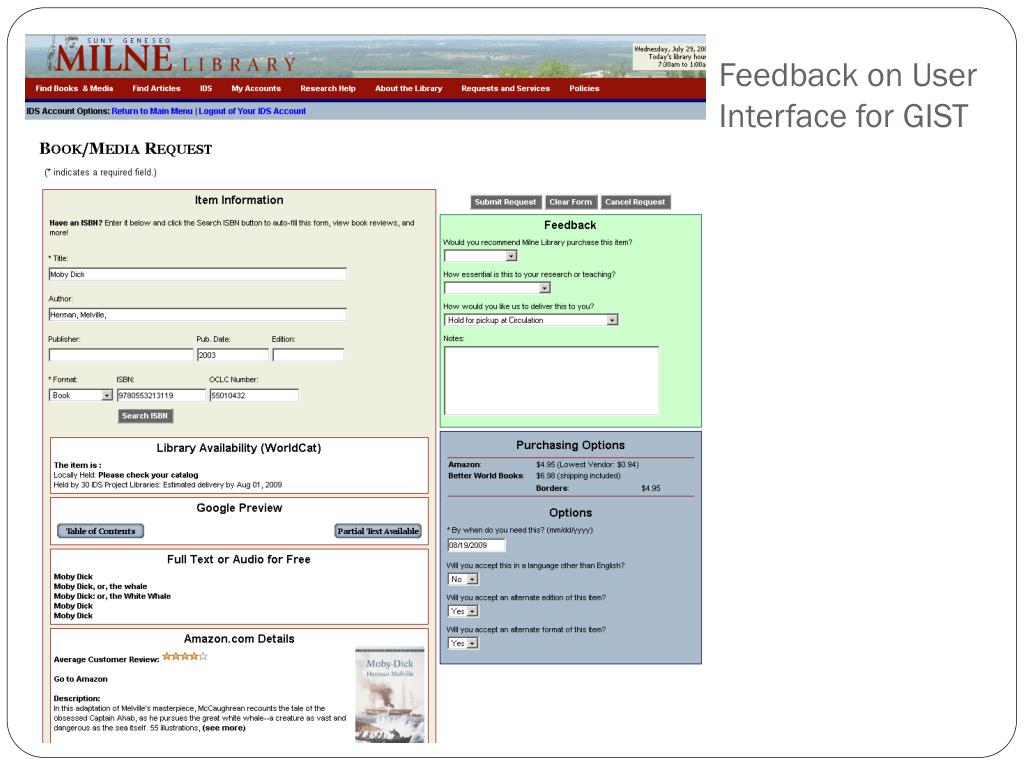Viewport: 1024px width, 768px height.
Task: Open how essential dropdown
Action: 498,288
